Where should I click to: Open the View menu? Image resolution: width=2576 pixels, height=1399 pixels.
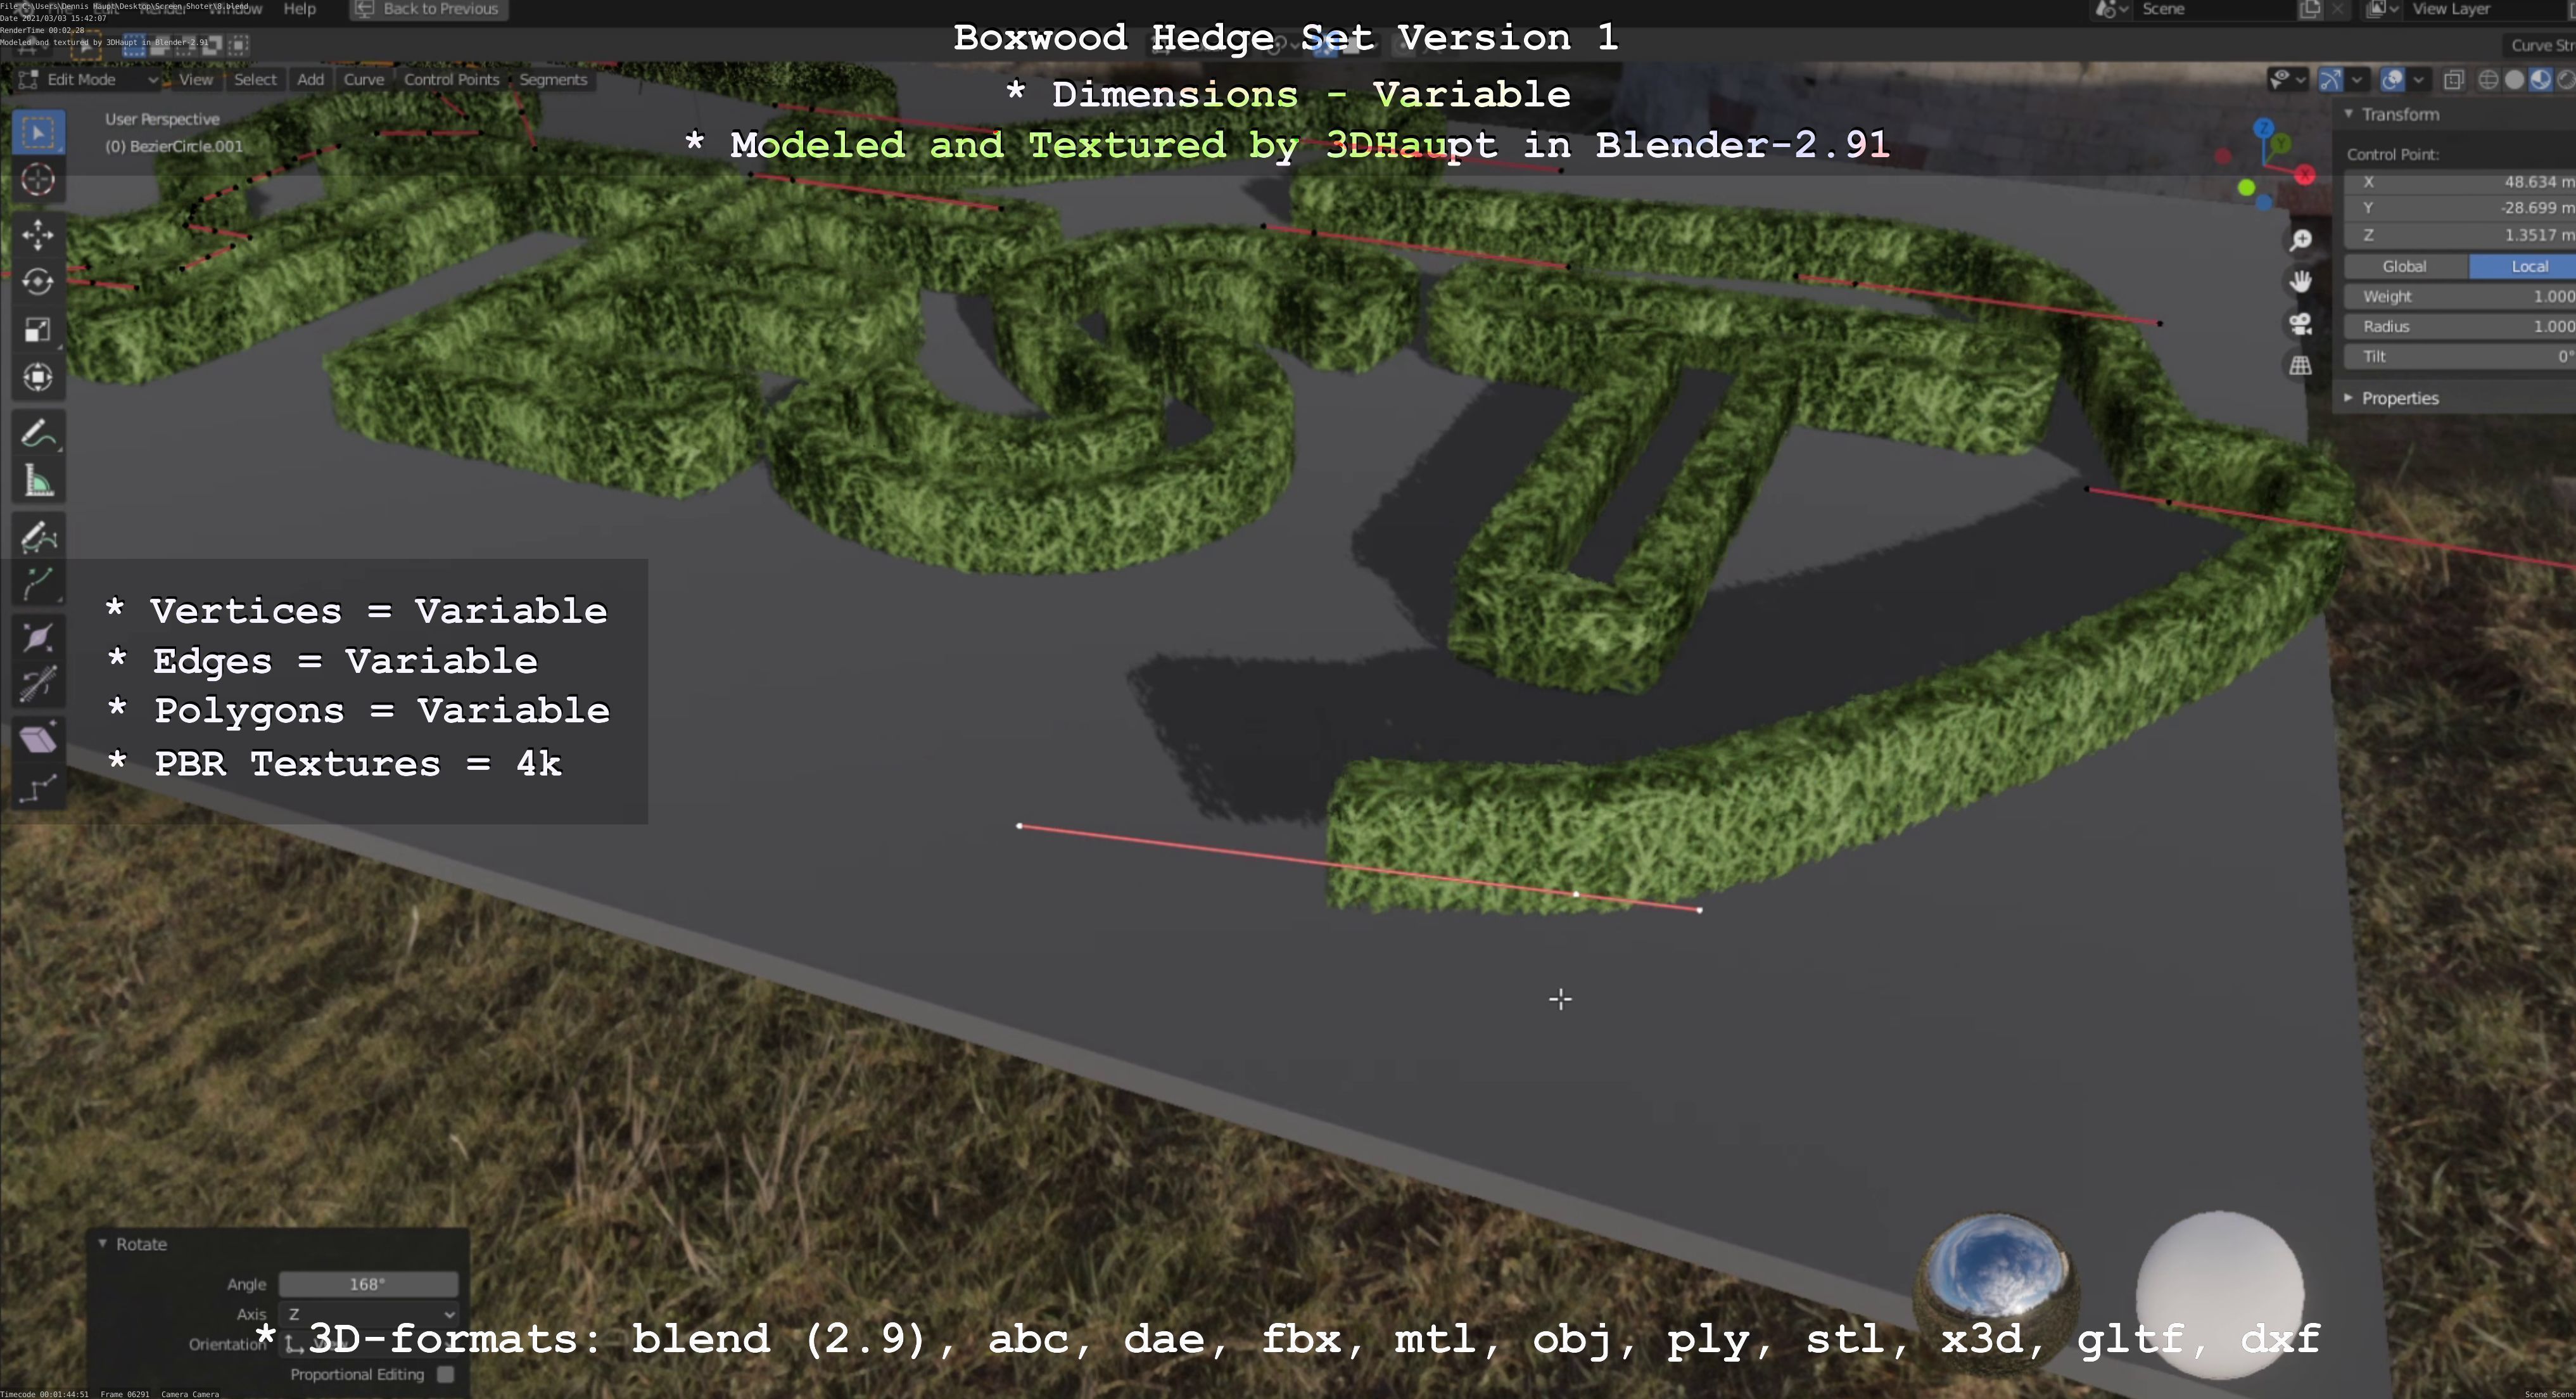(196, 79)
